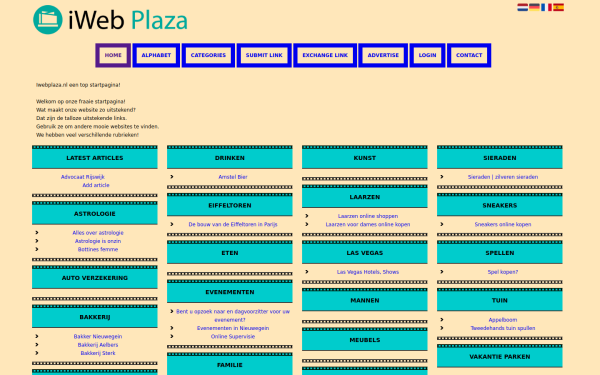Go to the Submit Link page
This screenshot has height=375, width=600.
[264, 55]
